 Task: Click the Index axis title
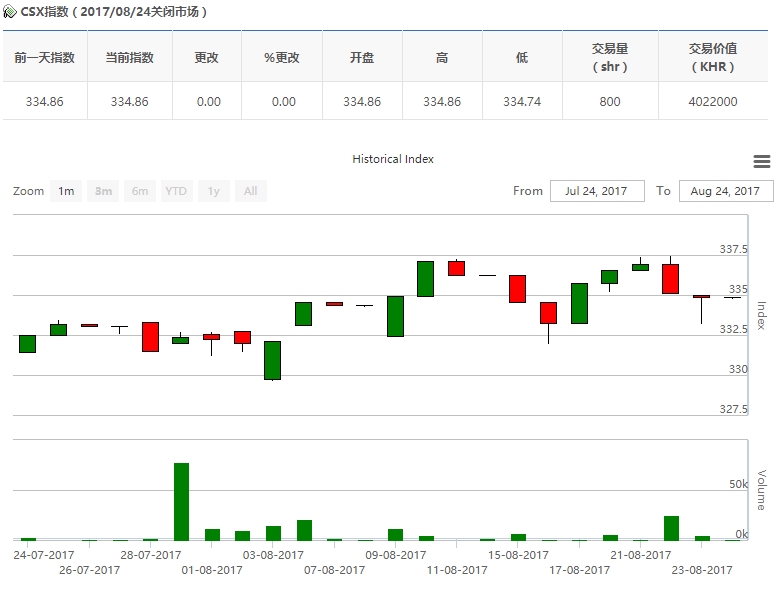[762, 315]
